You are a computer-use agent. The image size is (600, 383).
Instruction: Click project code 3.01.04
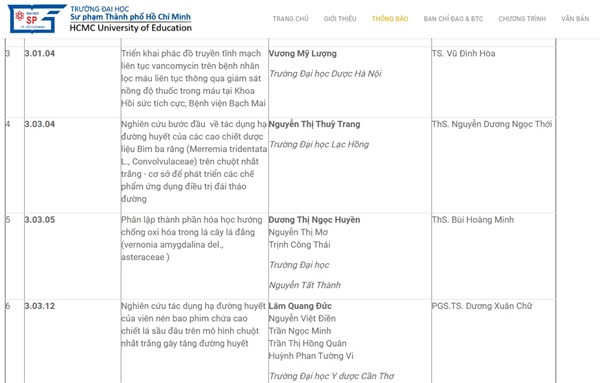(40, 54)
